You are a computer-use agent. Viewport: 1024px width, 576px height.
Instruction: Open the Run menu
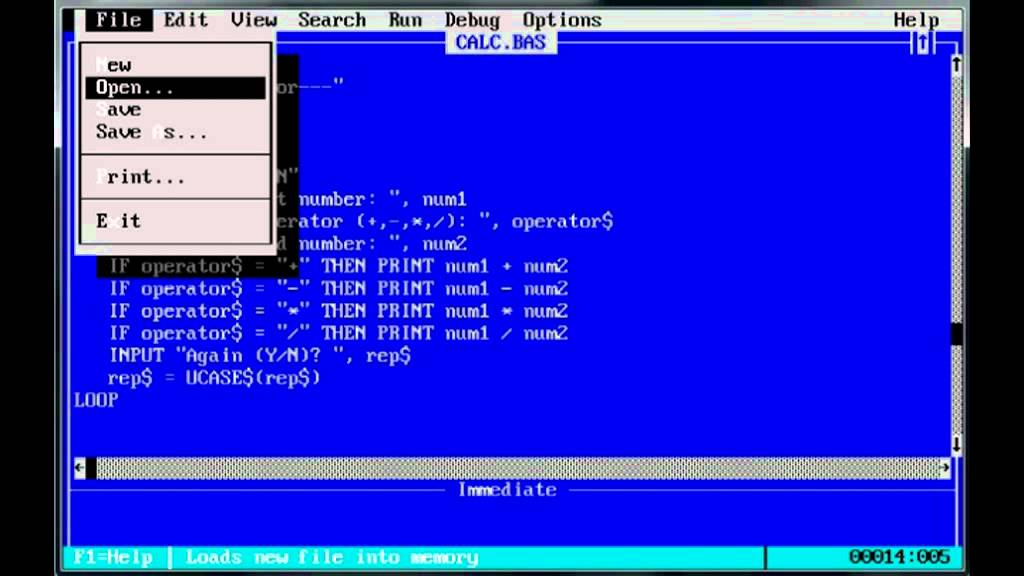point(404,19)
